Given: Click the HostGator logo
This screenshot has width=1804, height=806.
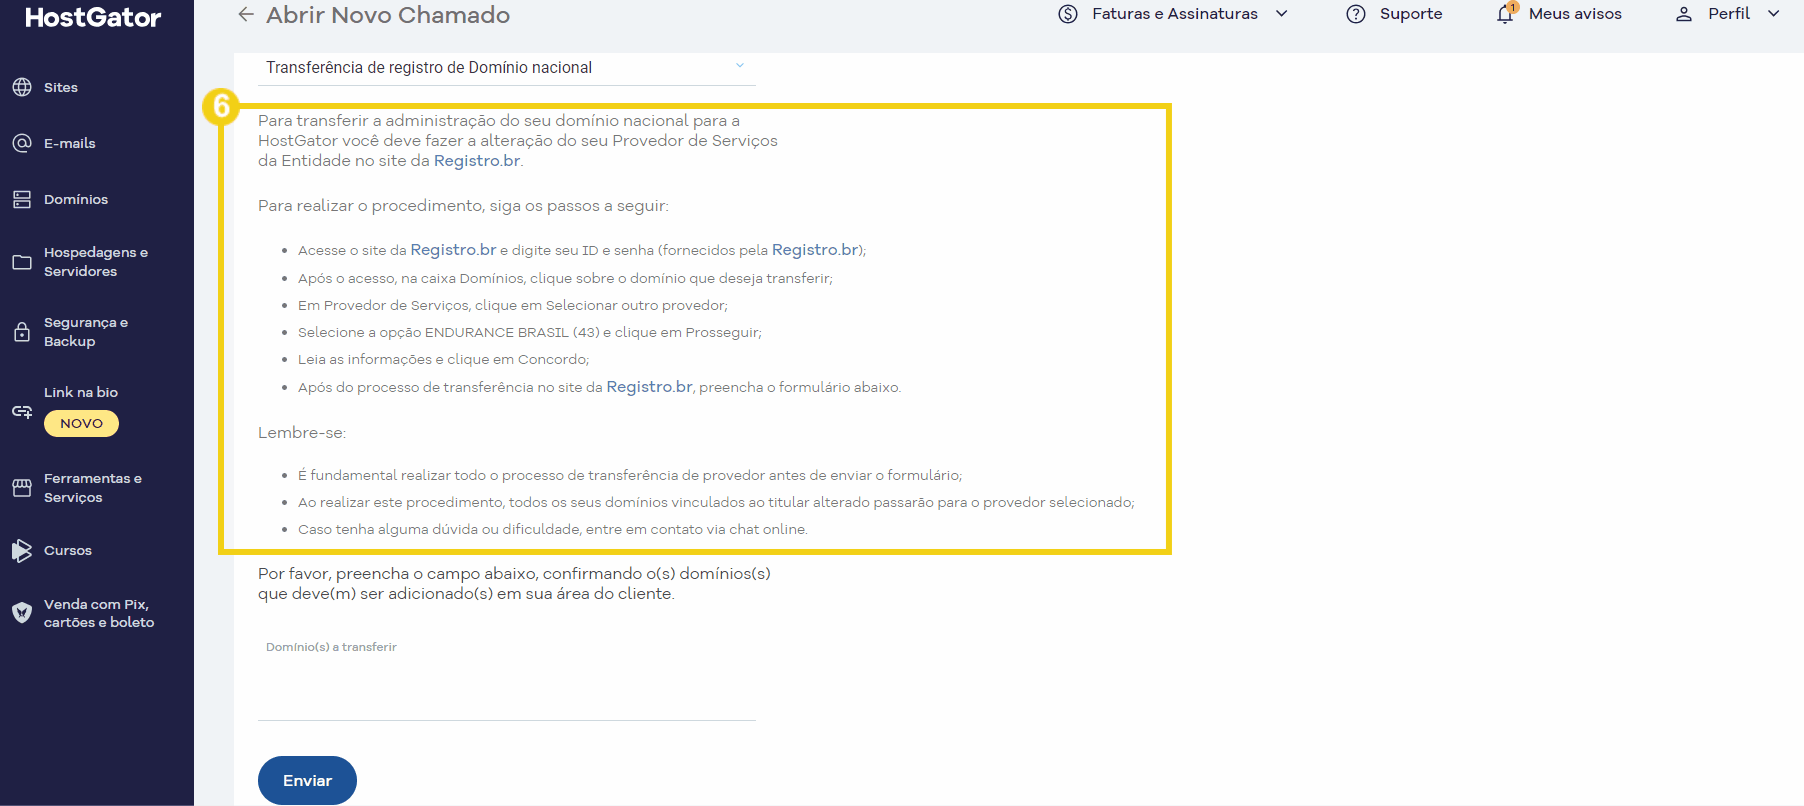Looking at the screenshot, I should [93, 17].
